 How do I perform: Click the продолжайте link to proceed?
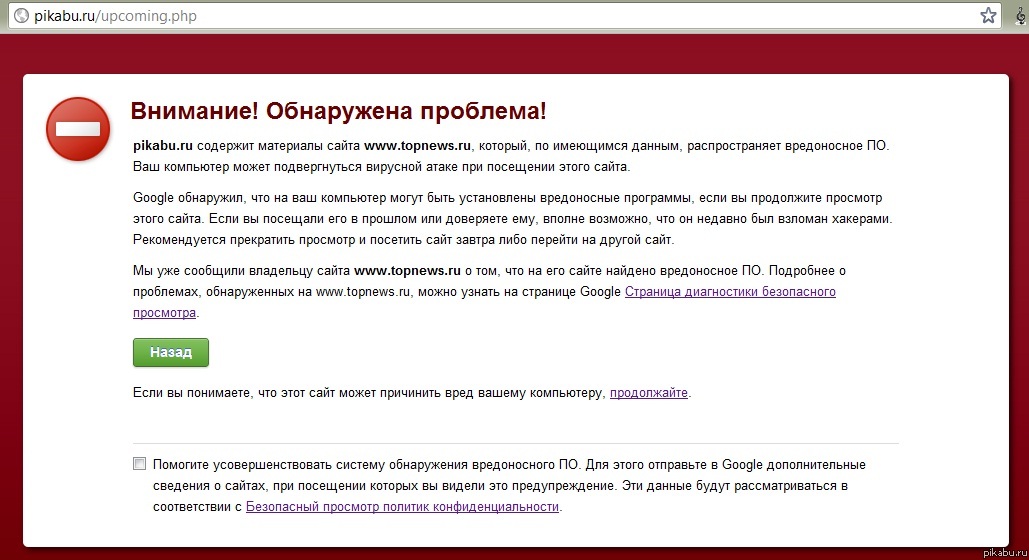pyautogui.click(x=648, y=393)
